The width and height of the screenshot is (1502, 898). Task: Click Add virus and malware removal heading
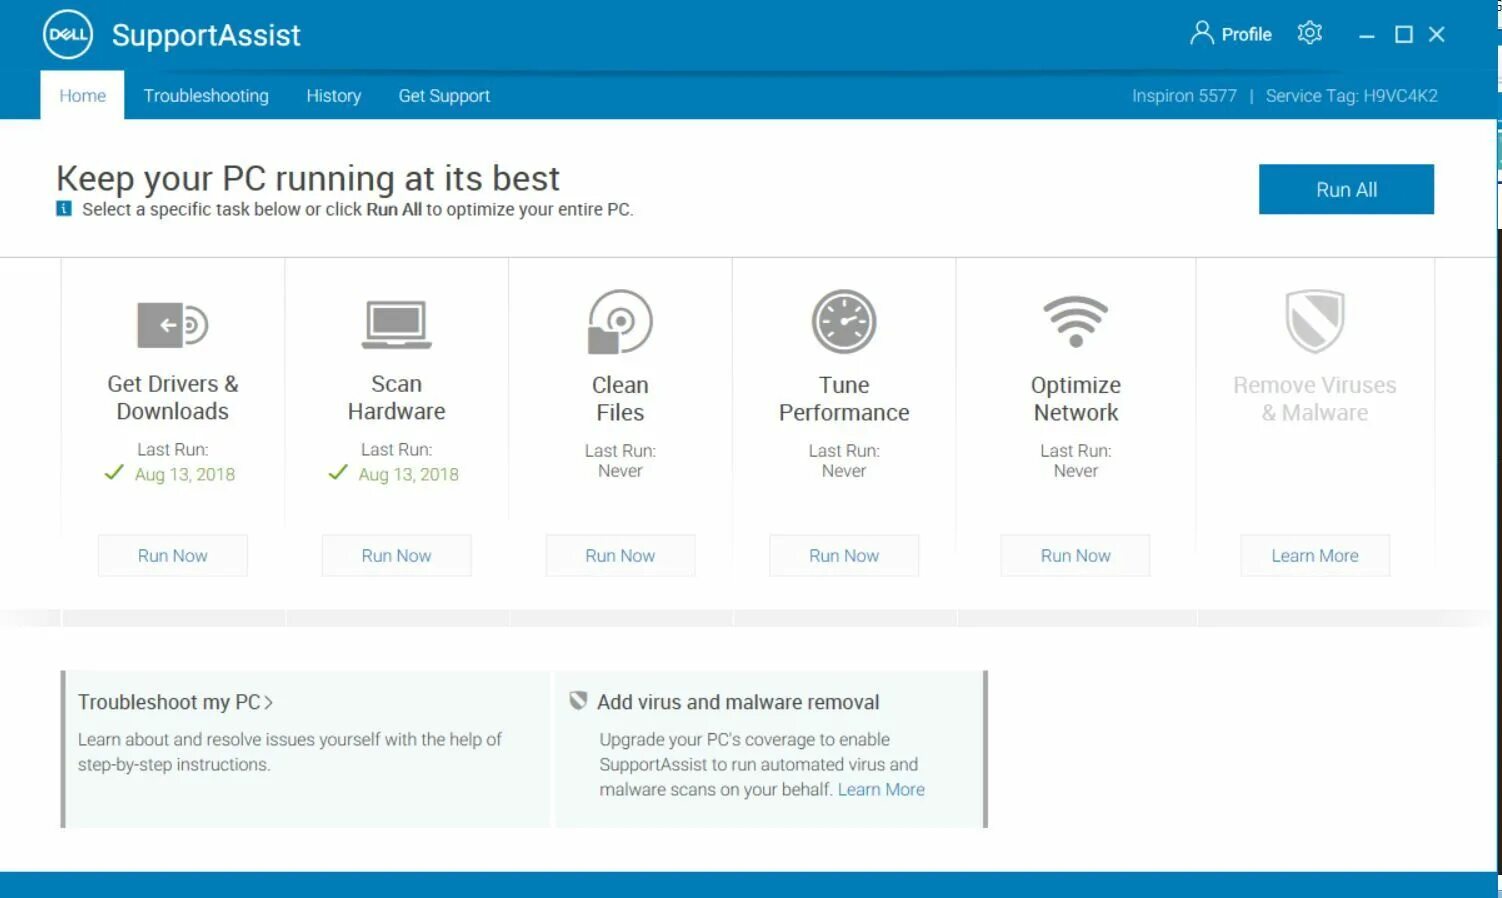pos(738,702)
